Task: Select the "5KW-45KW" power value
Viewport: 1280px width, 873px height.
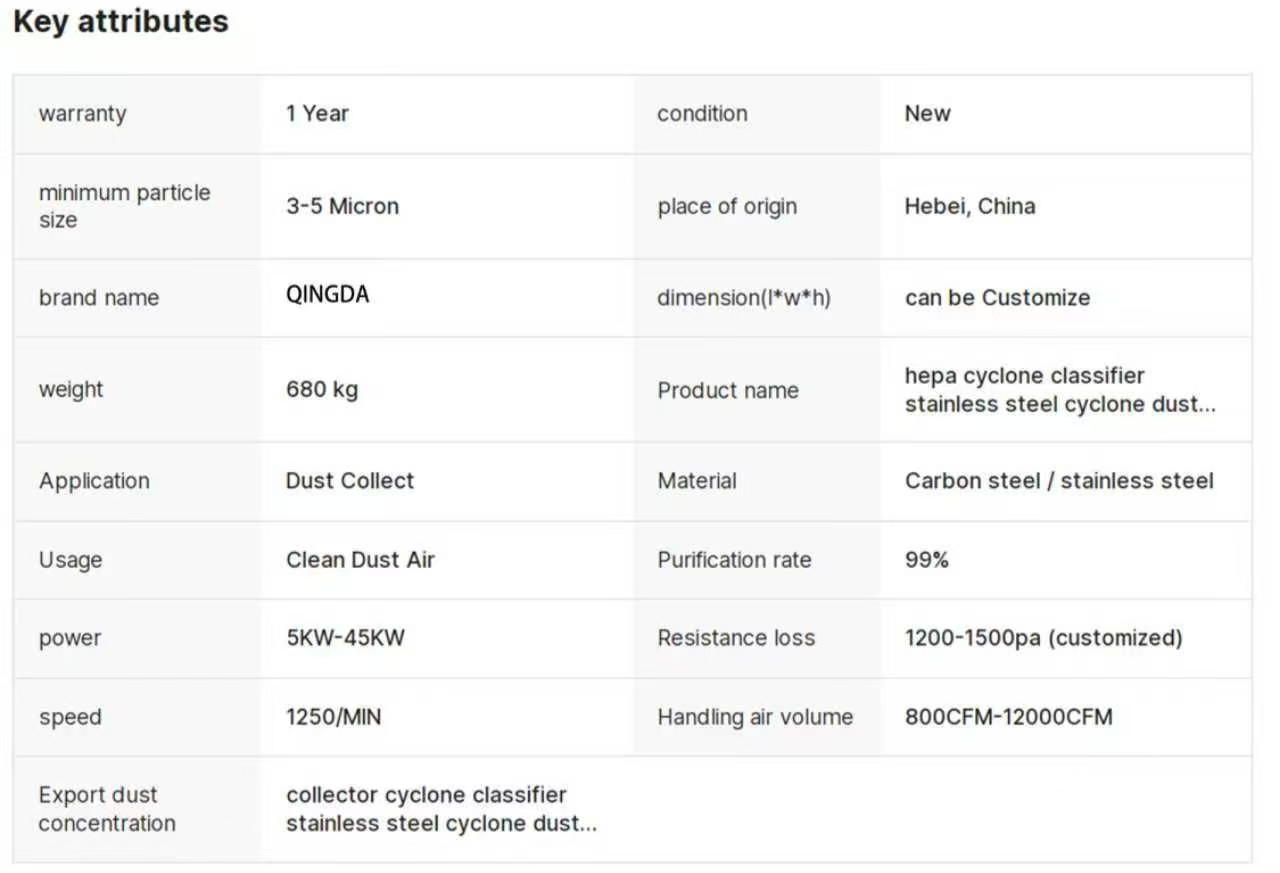Action: pos(345,638)
